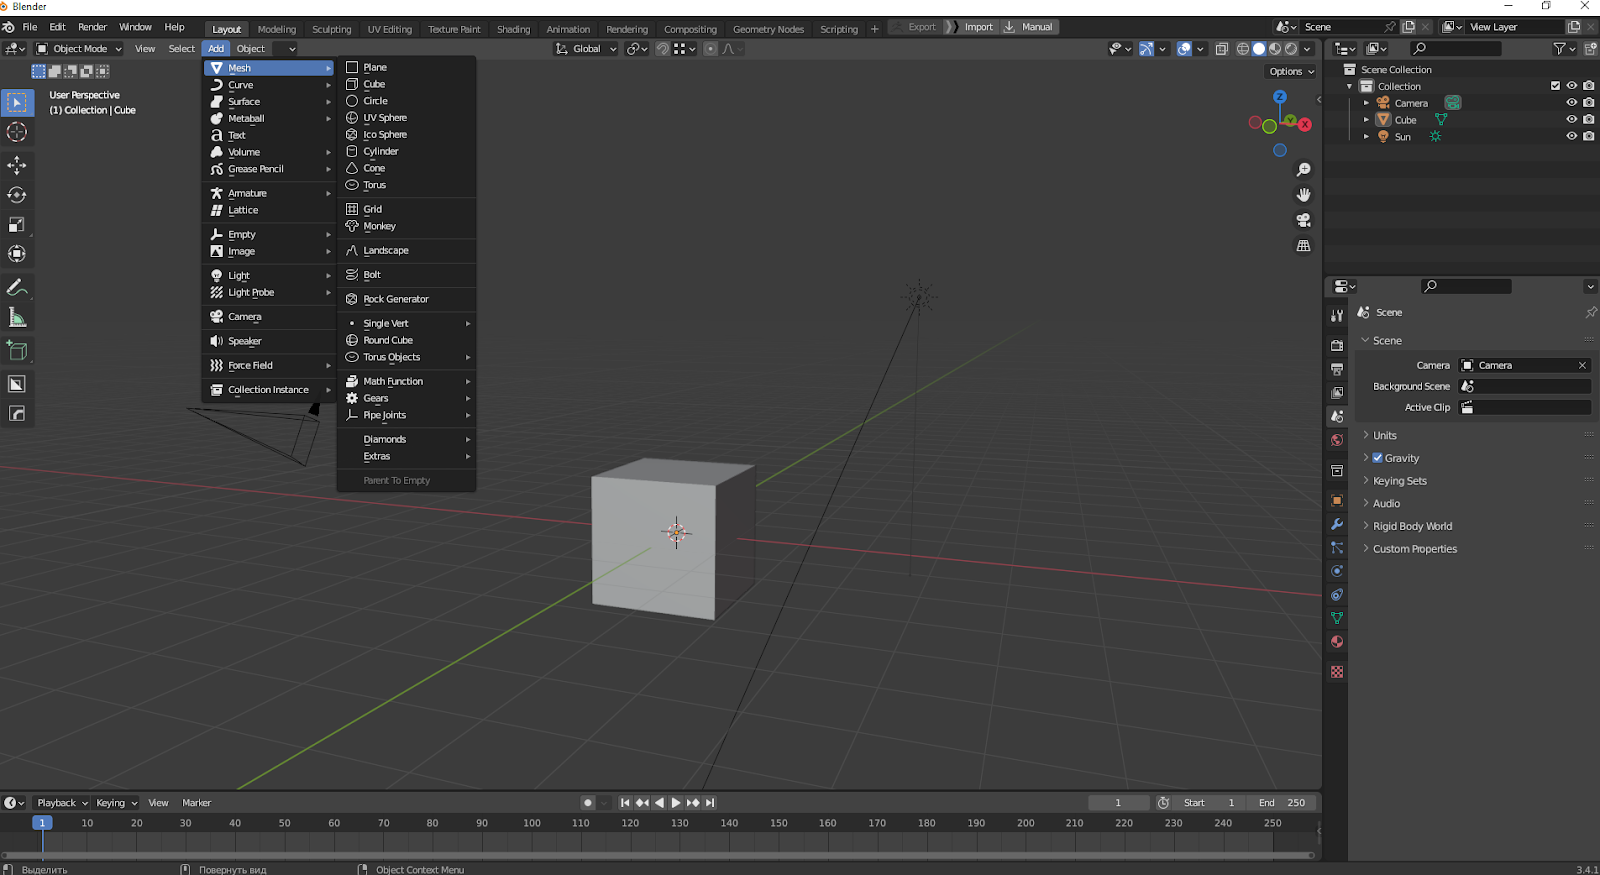Toggle Gravity checkbox in Scene properties

coord(1377,458)
